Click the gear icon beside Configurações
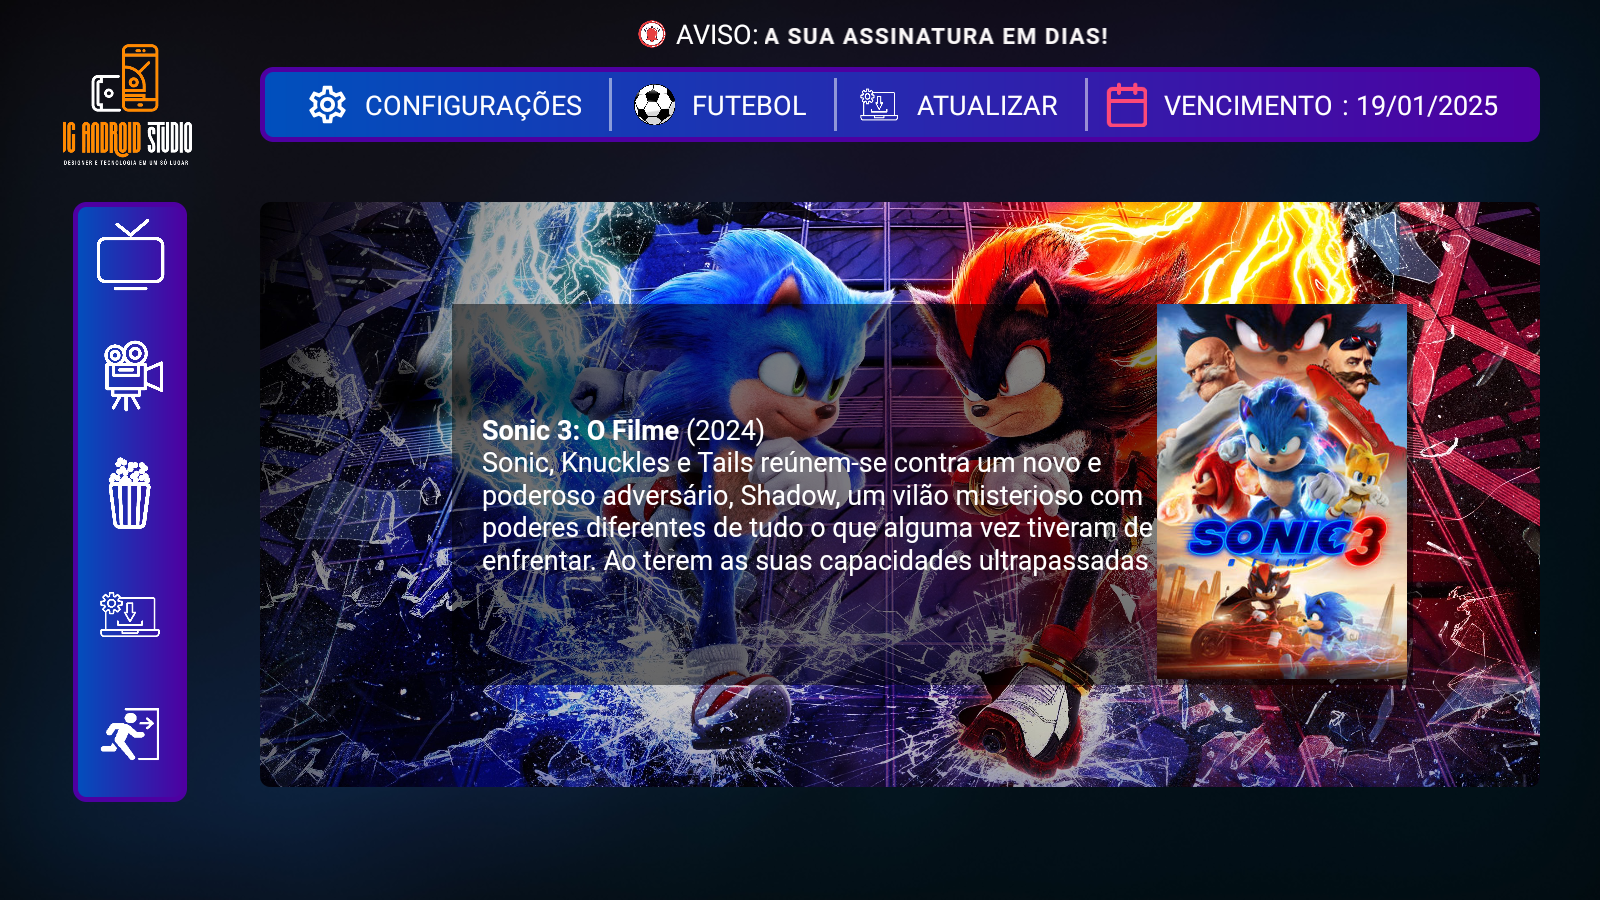 pos(327,105)
